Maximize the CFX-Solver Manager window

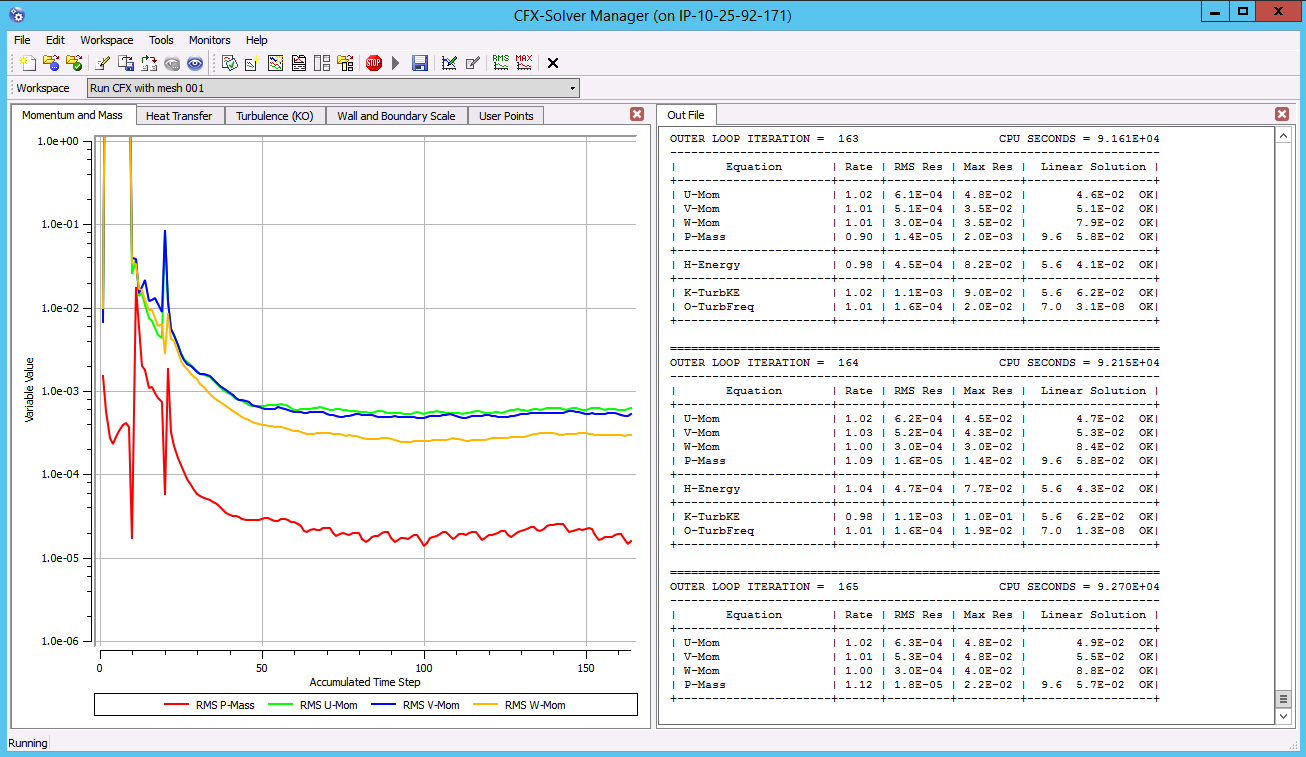(1243, 11)
